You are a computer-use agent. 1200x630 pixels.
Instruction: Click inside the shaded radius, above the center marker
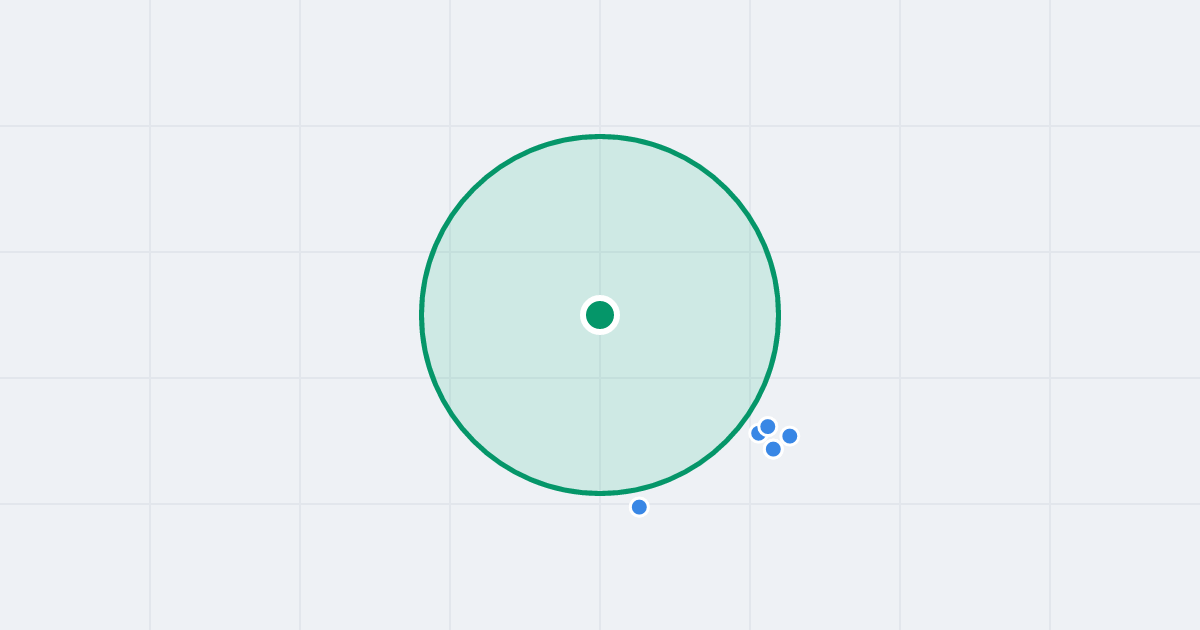click(x=600, y=220)
